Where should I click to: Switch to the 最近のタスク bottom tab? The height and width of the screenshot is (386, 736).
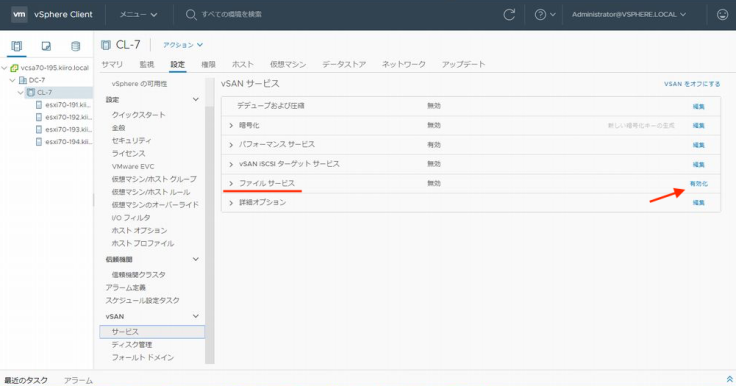[x=26, y=380]
